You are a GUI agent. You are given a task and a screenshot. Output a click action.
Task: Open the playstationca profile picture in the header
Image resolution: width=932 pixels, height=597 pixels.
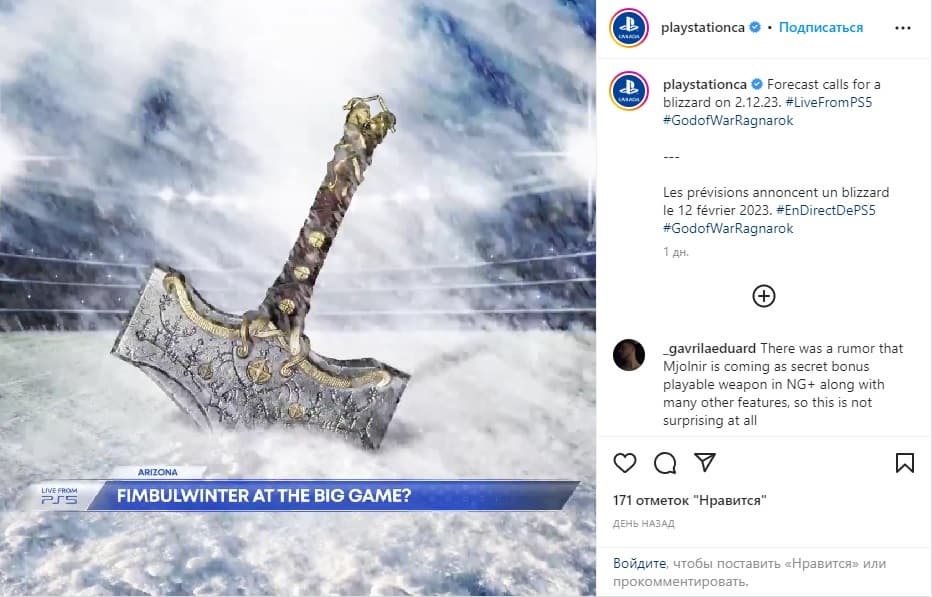point(629,27)
